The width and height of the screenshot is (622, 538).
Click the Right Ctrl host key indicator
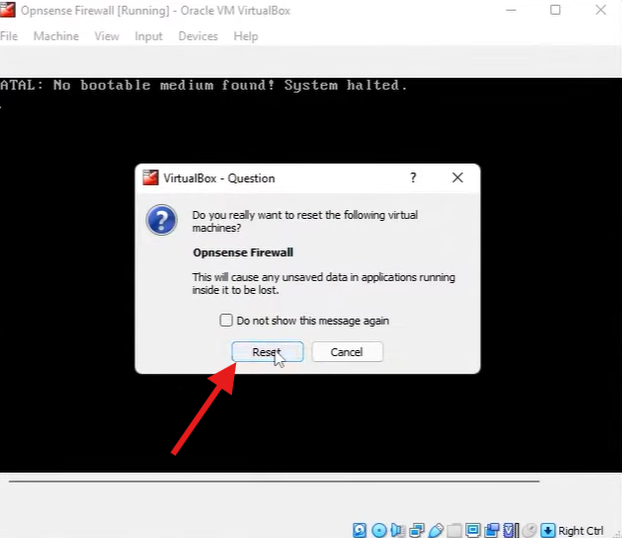(581, 530)
